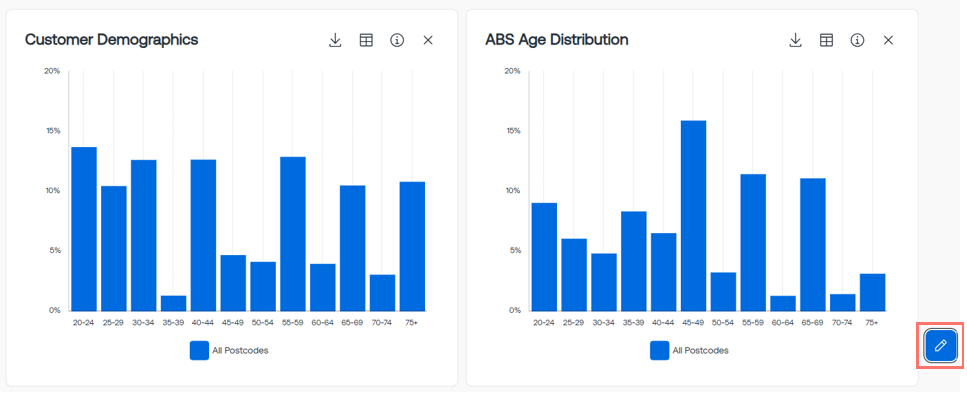Select the 55-59 bar in ABS Age Distribution
This screenshot has height=393, width=967.
(x=753, y=242)
